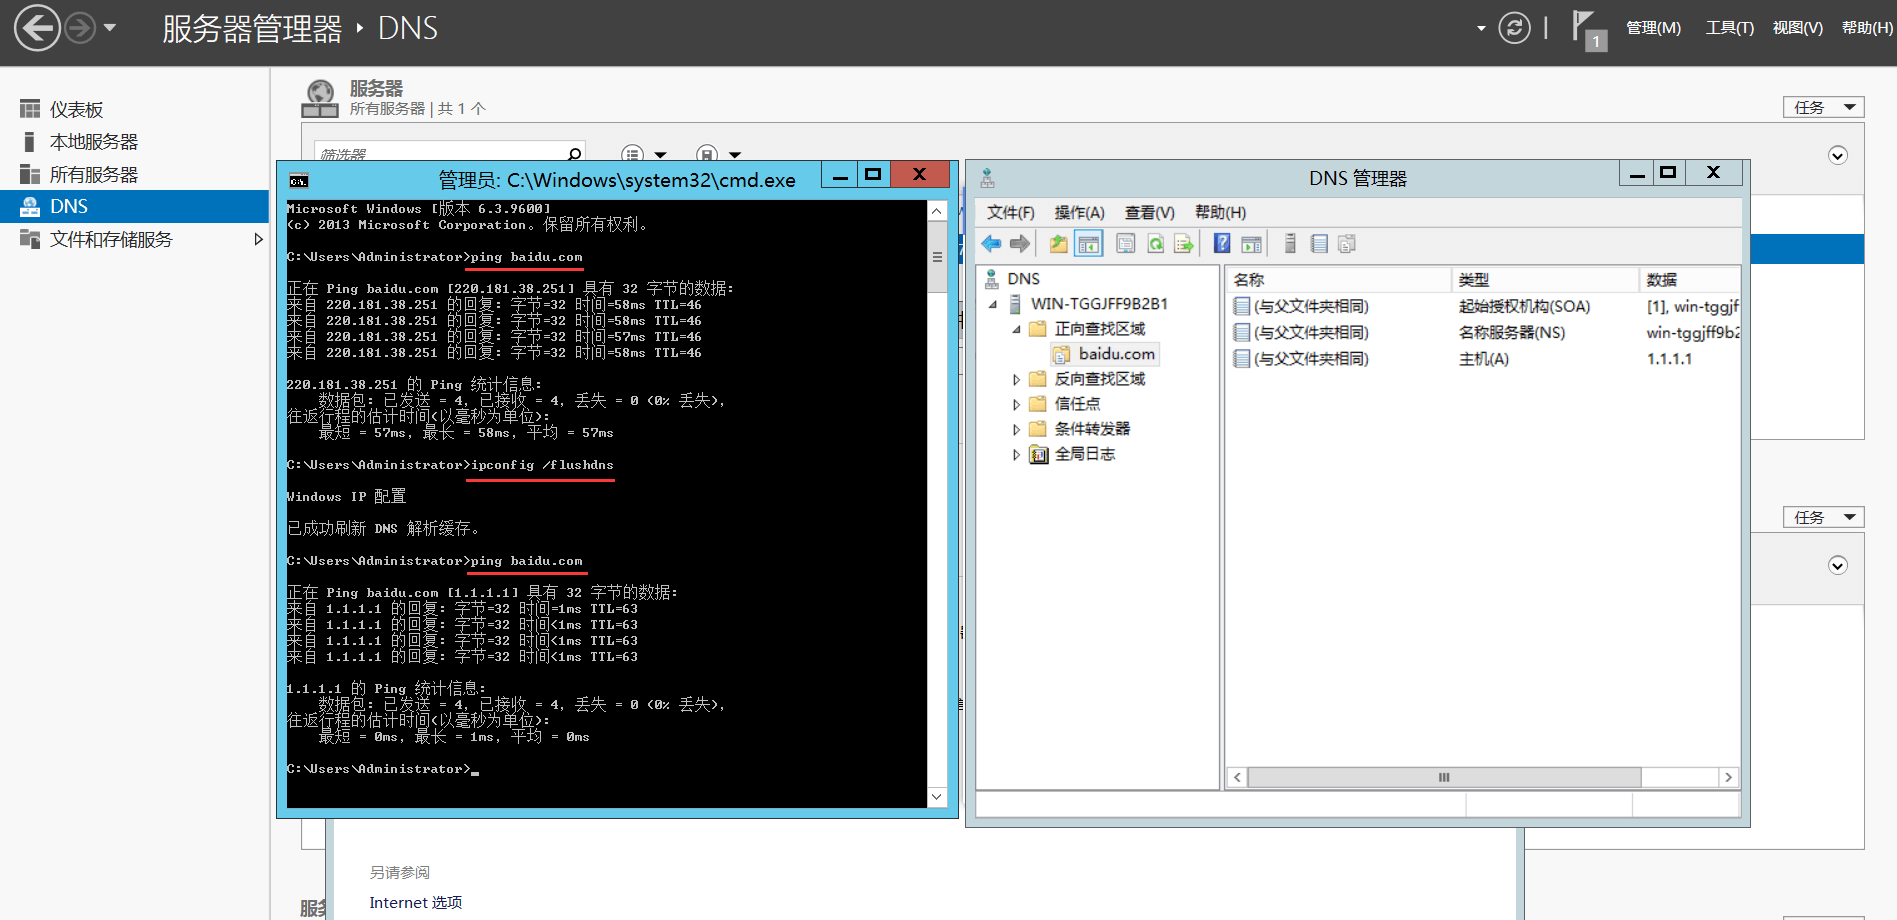Expand the 条件转发器 tree node
1897x920 pixels.
tap(1016, 429)
